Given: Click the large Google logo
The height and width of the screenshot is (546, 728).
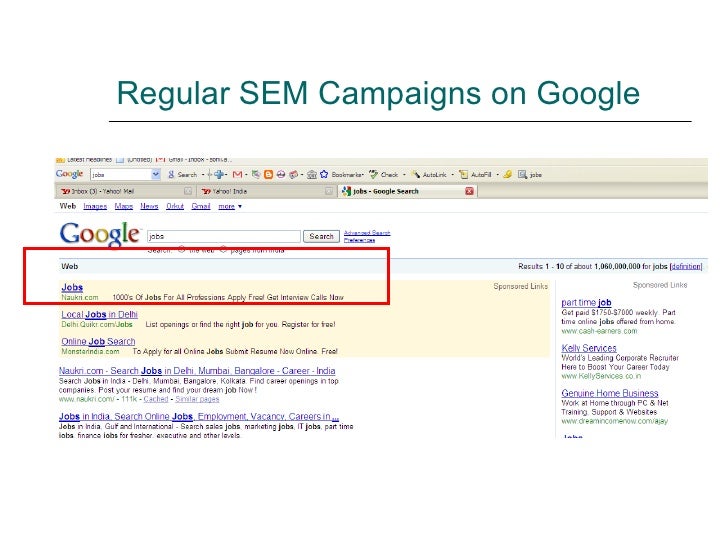Looking at the screenshot, I should [100, 234].
